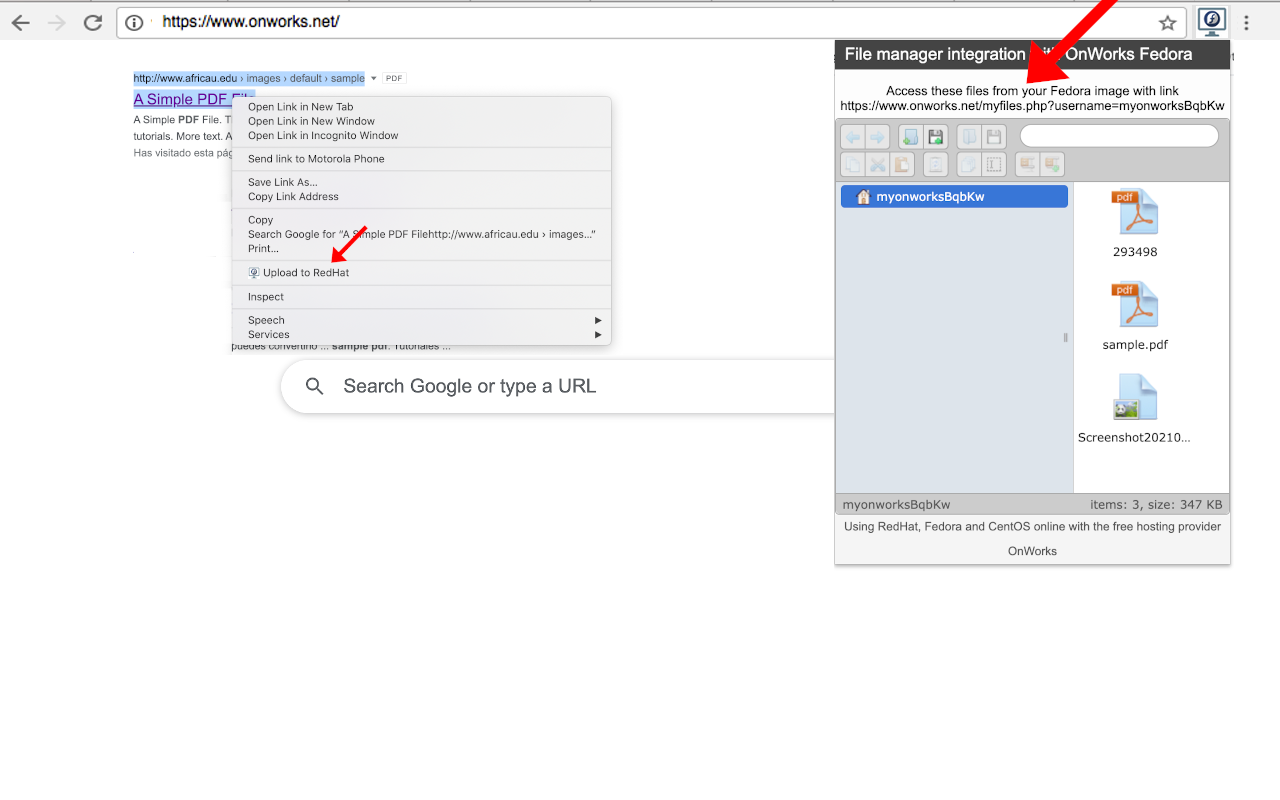Select the Screenshot20210... image file
1280x800 pixels.
coord(1135,409)
